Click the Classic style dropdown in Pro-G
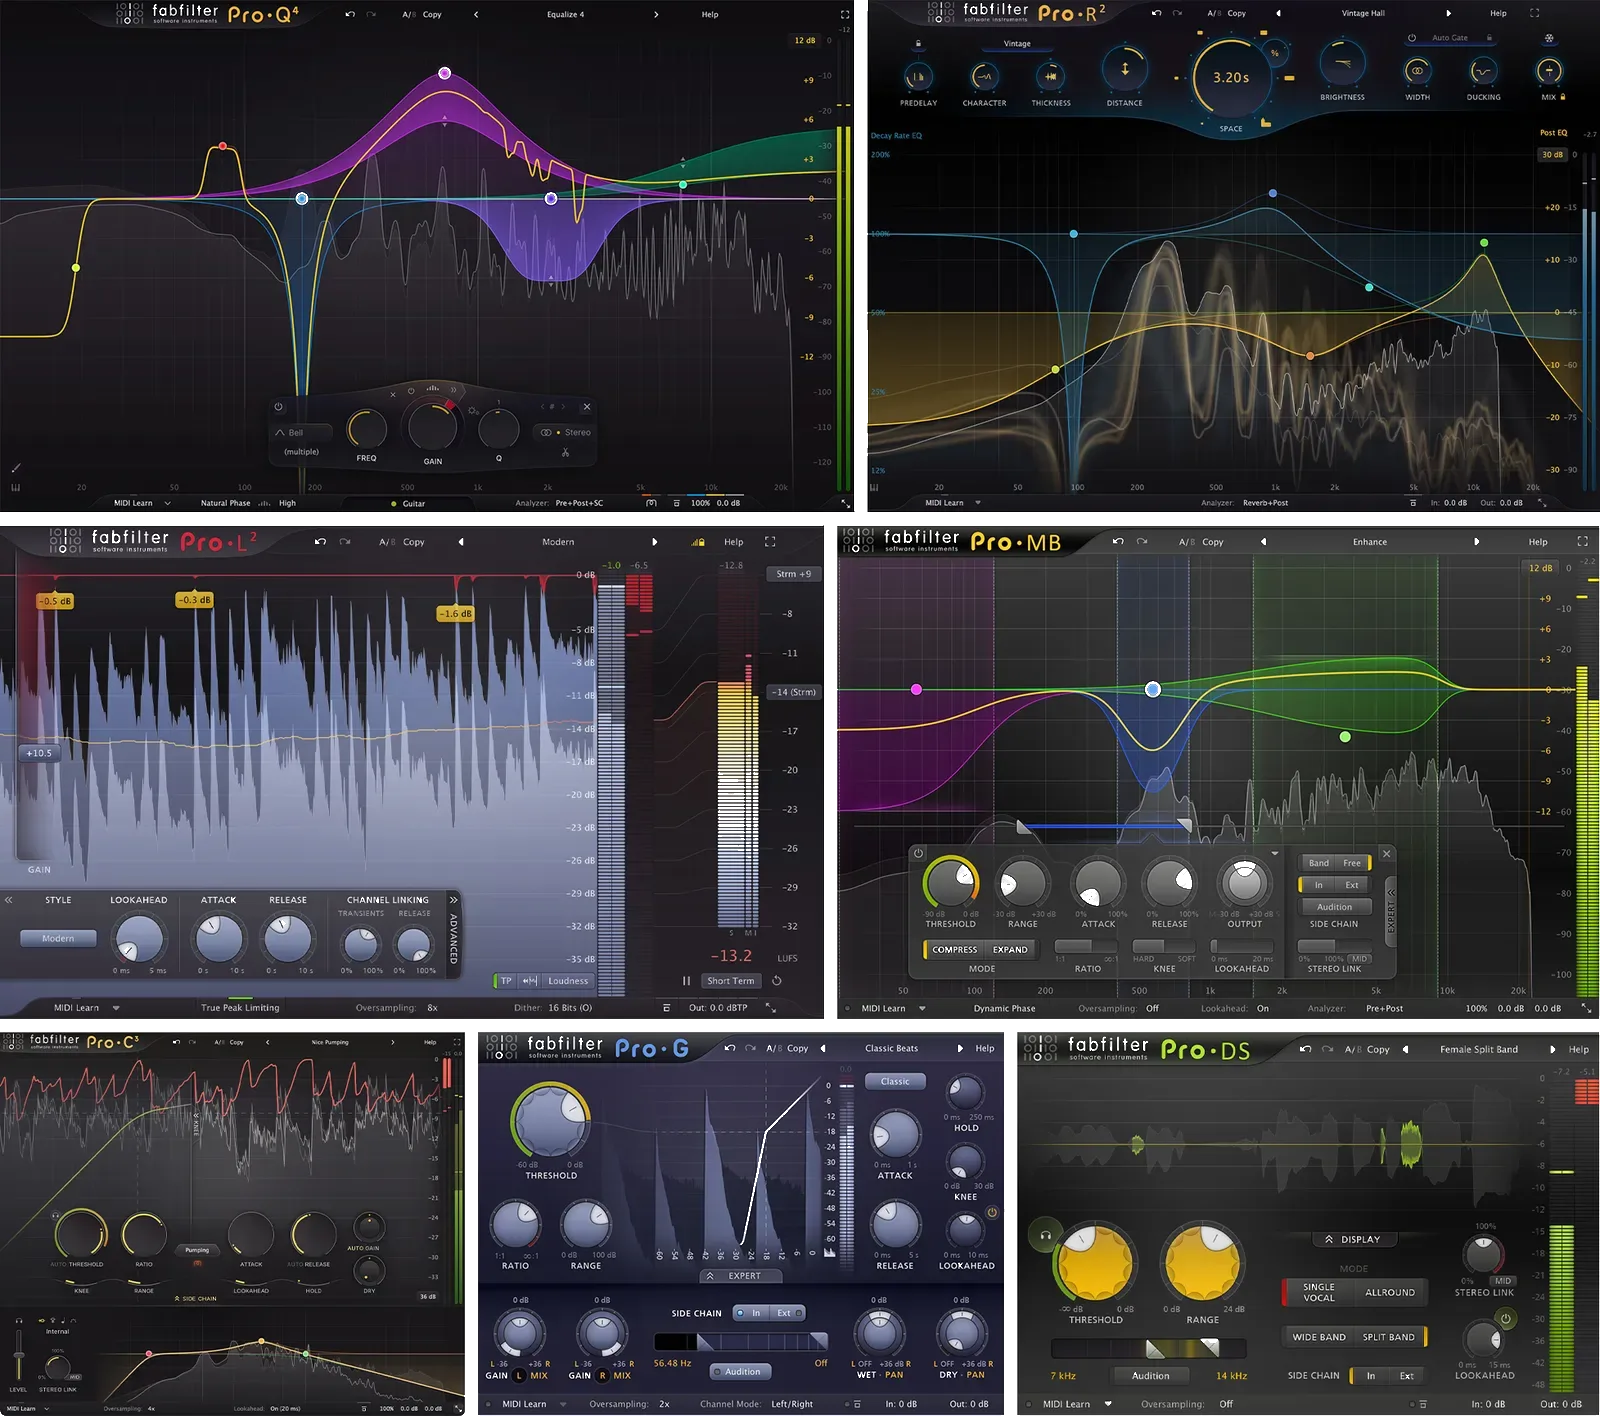Viewport: 1600px width, 1416px height. (895, 1081)
